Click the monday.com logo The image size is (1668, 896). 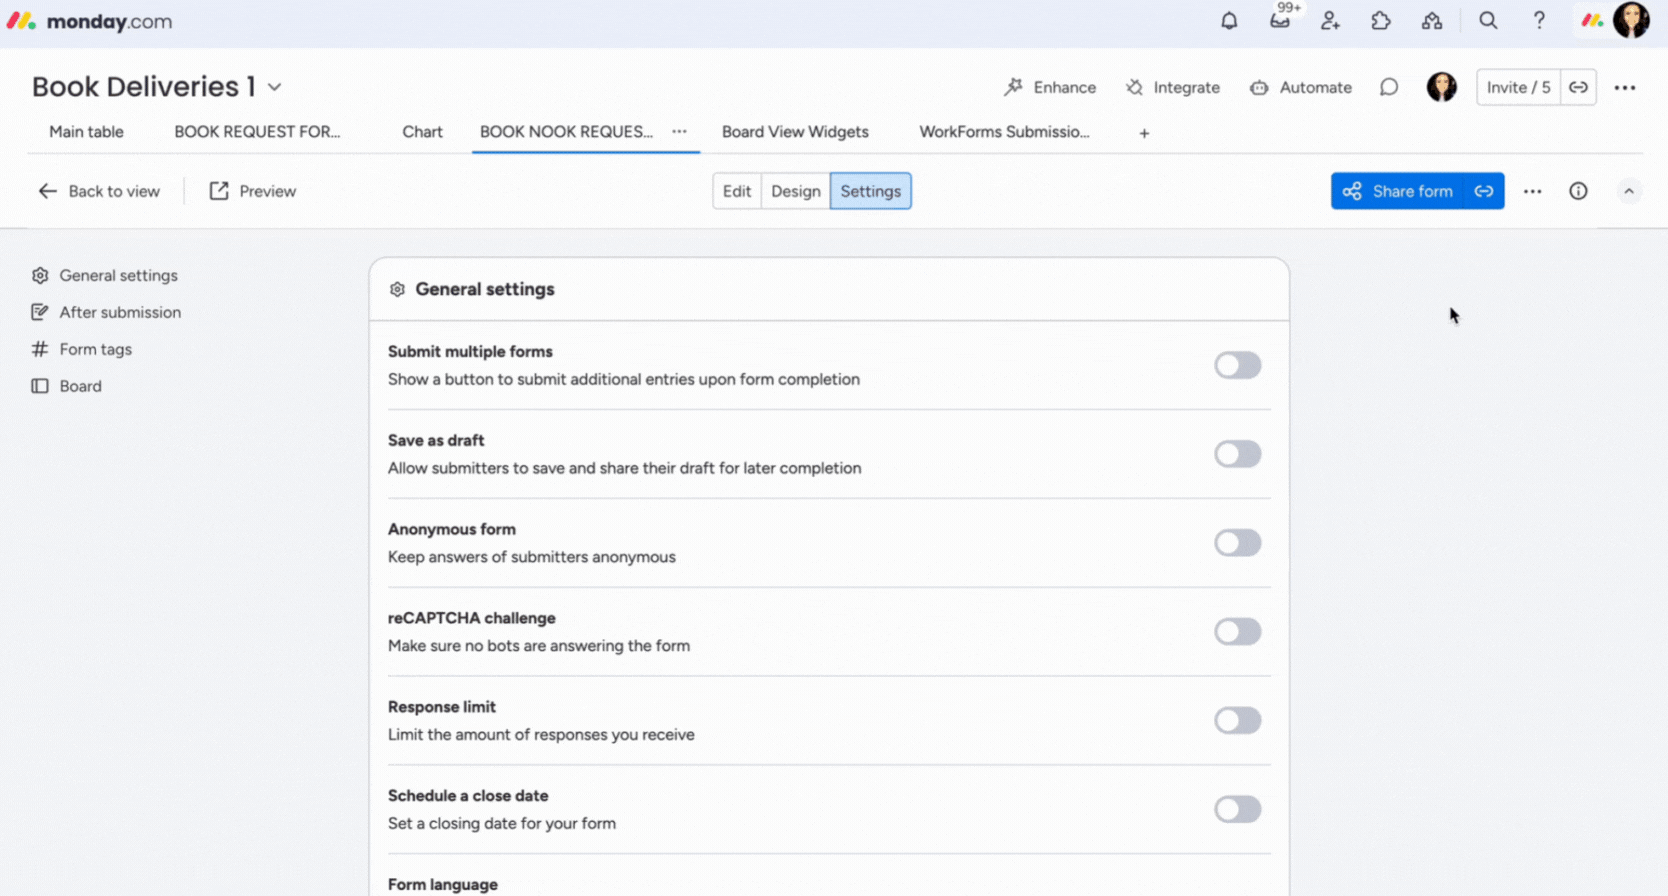coord(90,21)
